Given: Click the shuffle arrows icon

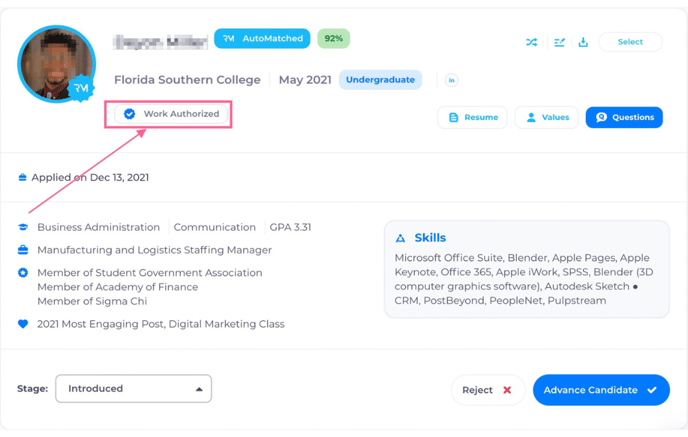Looking at the screenshot, I should (532, 42).
